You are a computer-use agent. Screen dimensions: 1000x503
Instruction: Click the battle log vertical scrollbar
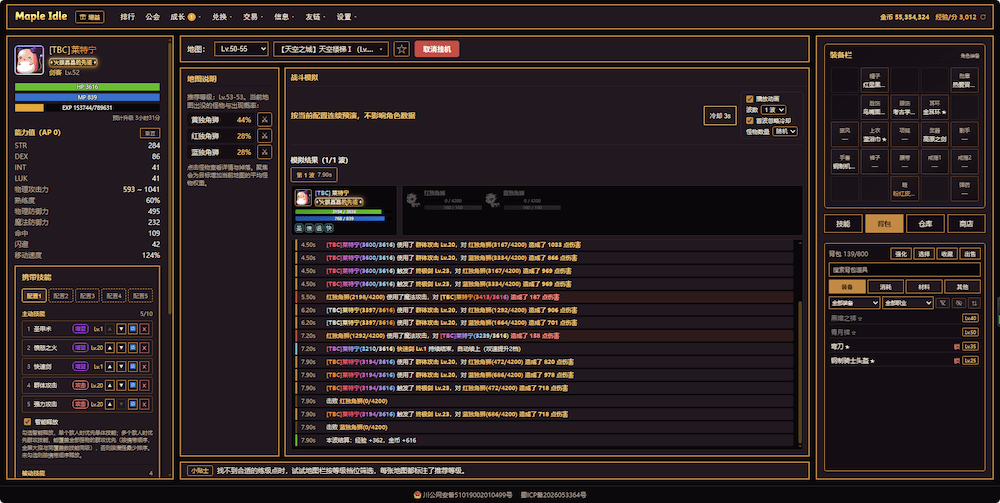pyautogui.click(x=800, y=373)
